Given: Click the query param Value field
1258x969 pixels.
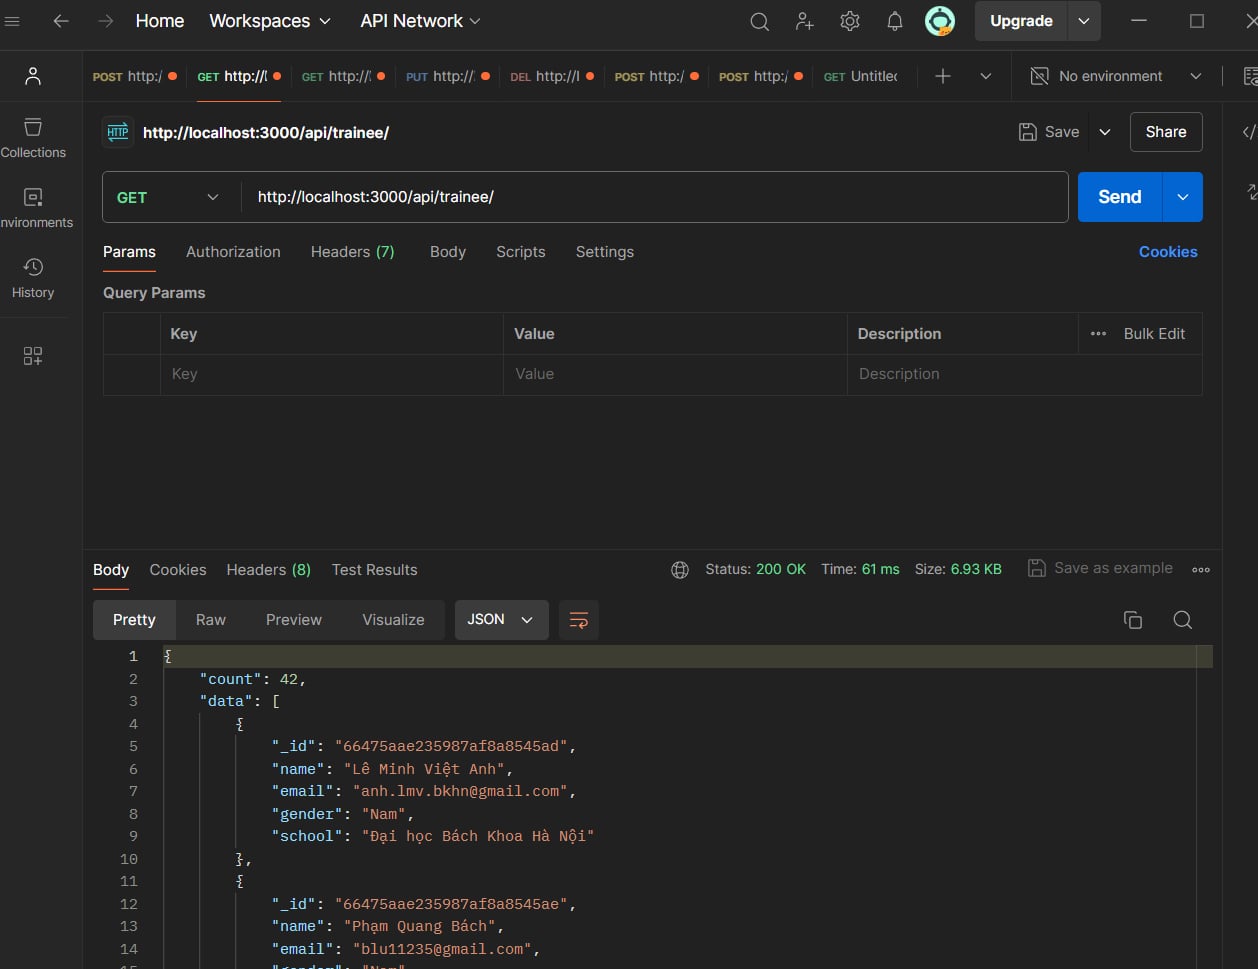Looking at the screenshot, I should coord(675,374).
